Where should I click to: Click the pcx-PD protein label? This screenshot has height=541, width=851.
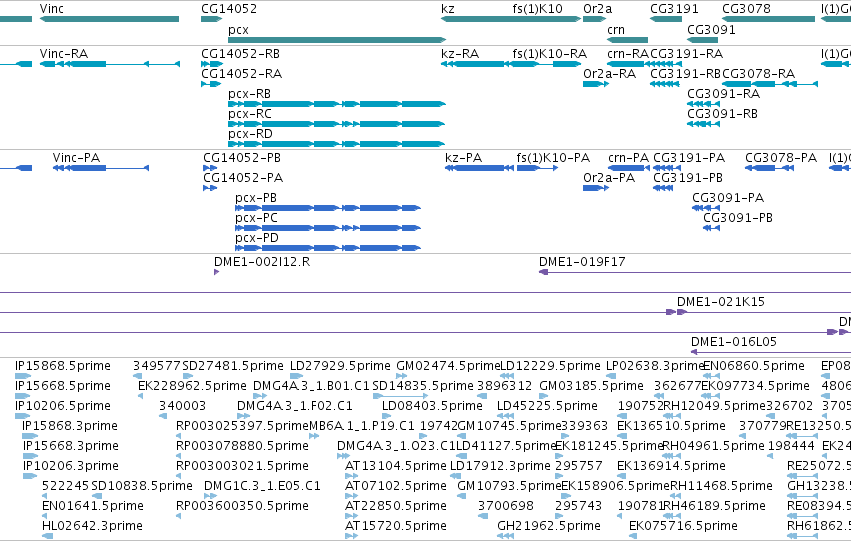click(257, 238)
